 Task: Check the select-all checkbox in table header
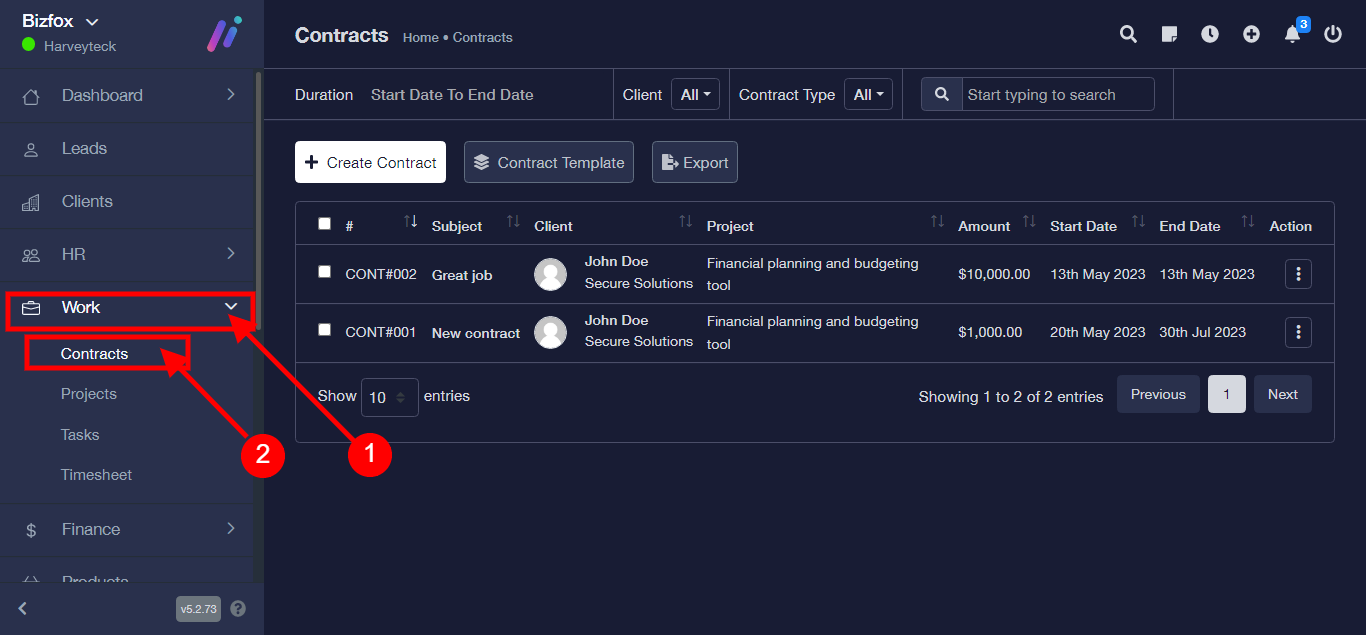point(324,224)
